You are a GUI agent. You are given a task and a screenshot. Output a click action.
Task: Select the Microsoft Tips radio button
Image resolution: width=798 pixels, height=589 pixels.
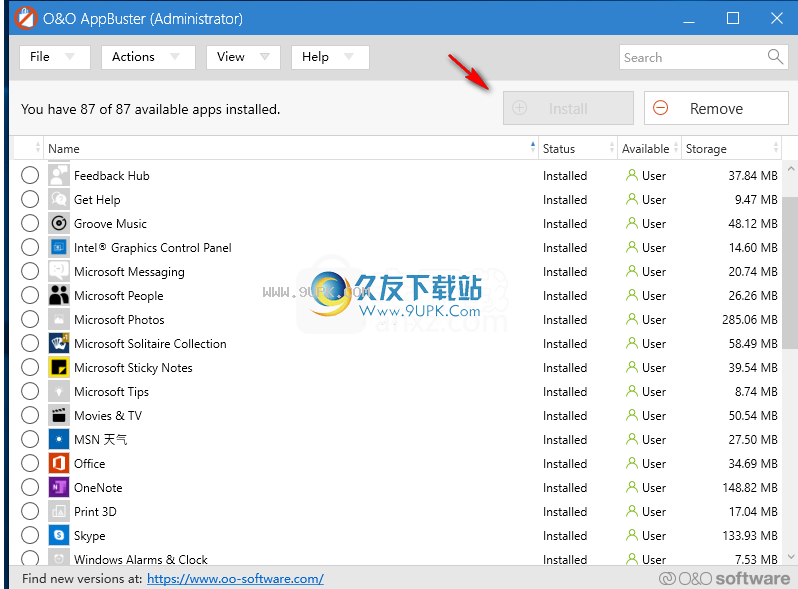pyautogui.click(x=30, y=391)
